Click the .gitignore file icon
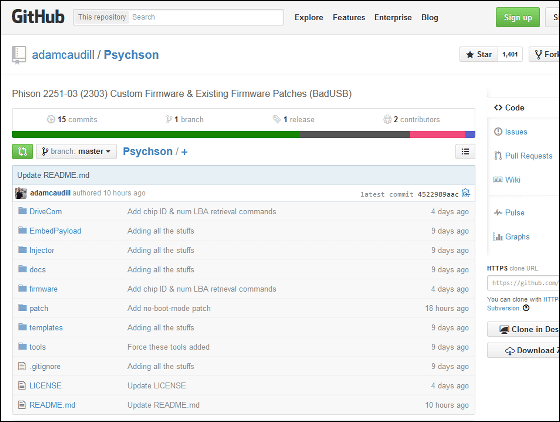Screen dimensions: 560x422 pos(22,366)
